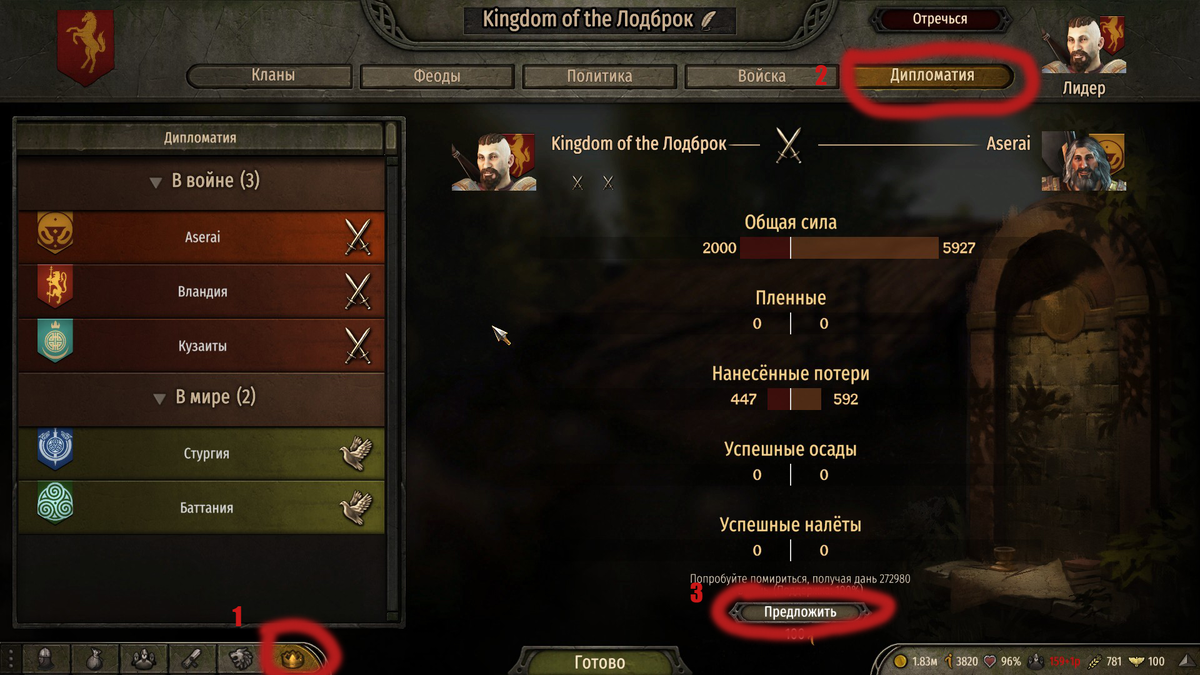Collapse the 'В мире (2)' section
This screenshot has width=1200, height=675.
158,399
